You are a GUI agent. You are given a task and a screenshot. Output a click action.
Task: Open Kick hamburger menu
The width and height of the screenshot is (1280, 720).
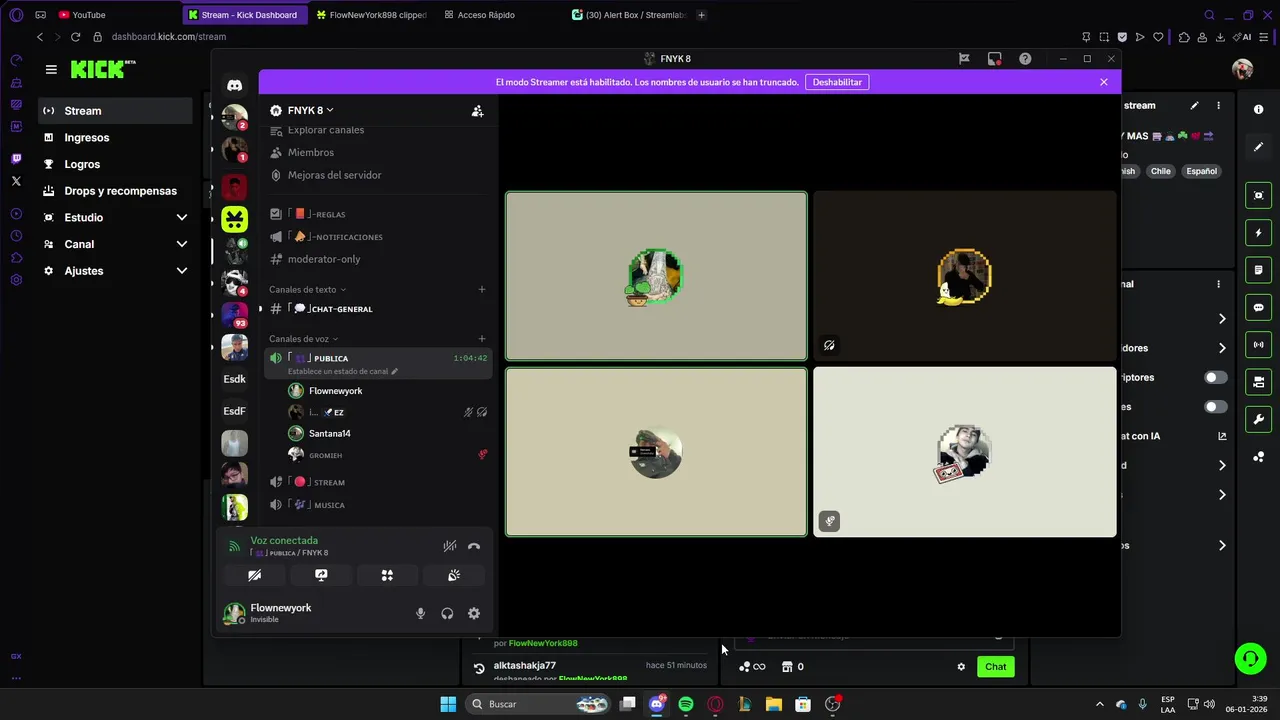(x=51, y=70)
